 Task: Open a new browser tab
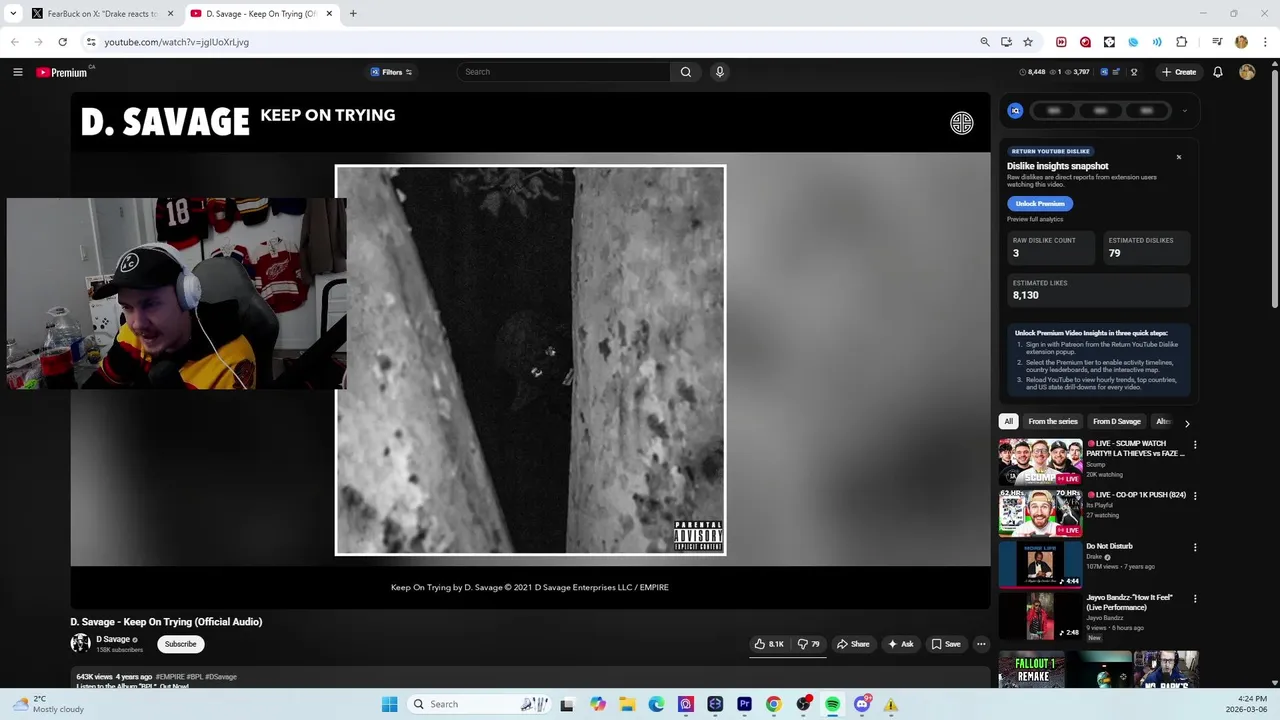[353, 14]
